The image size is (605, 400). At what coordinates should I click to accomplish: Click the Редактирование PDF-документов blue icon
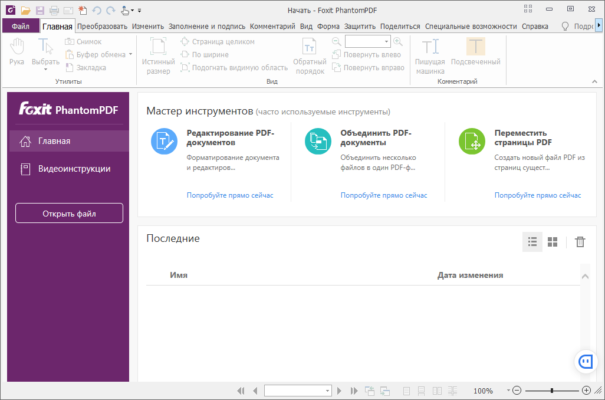click(x=164, y=141)
